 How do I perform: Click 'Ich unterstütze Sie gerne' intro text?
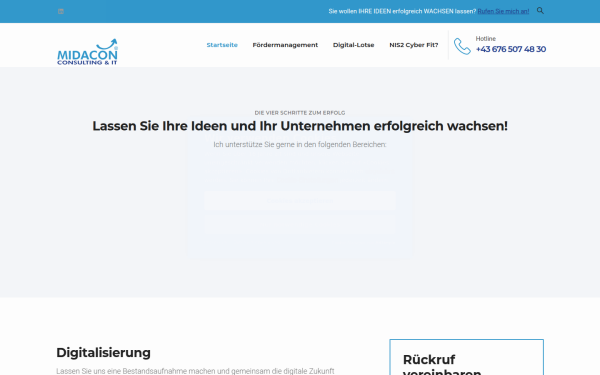pyautogui.click(x=300, y=145)
